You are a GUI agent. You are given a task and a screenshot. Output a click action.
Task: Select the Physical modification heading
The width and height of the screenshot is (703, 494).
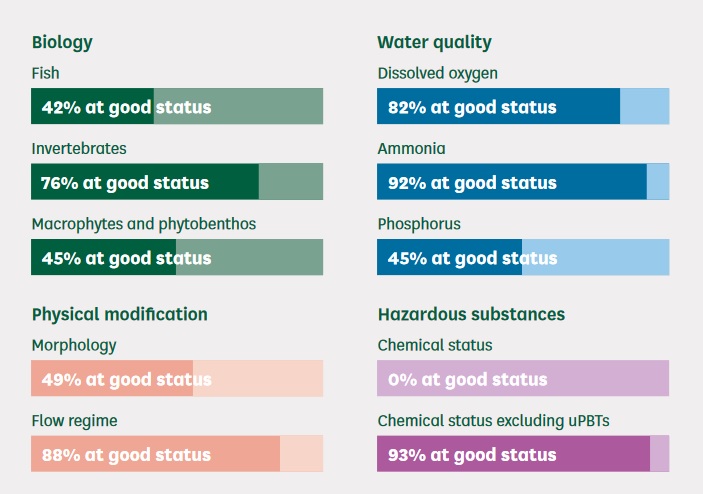click(120, 315)
